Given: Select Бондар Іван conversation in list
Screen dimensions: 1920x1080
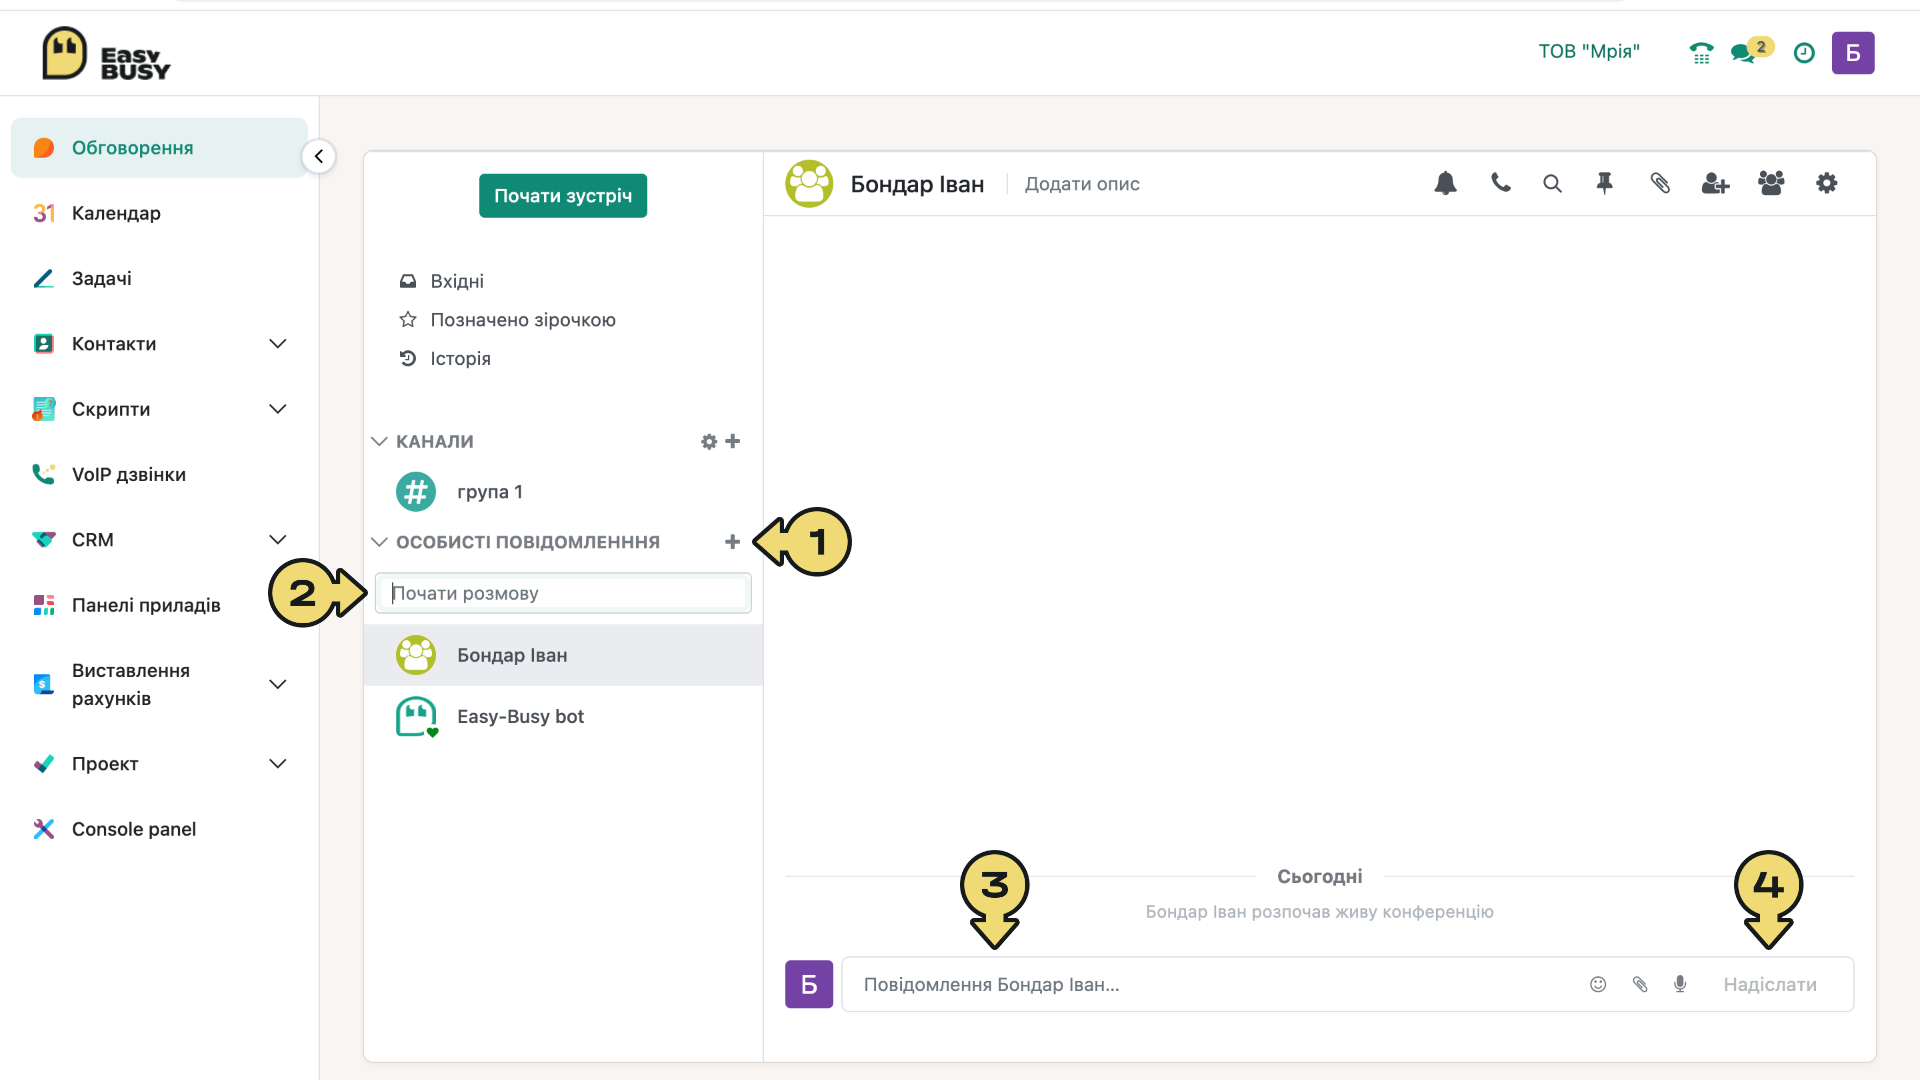Looking at the screenshot, I should pyautogui.click(x=563, y=655).
